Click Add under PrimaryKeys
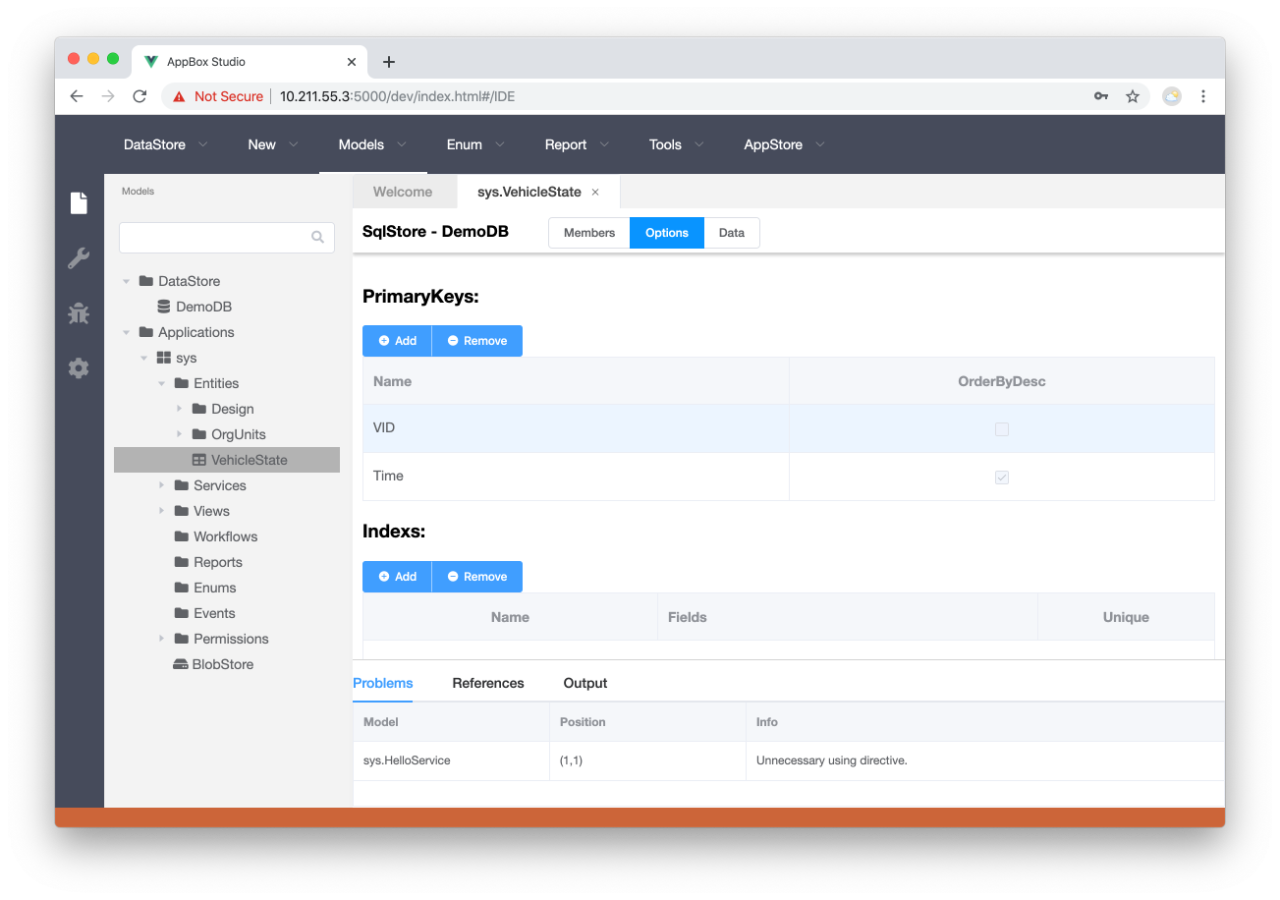 397,341
